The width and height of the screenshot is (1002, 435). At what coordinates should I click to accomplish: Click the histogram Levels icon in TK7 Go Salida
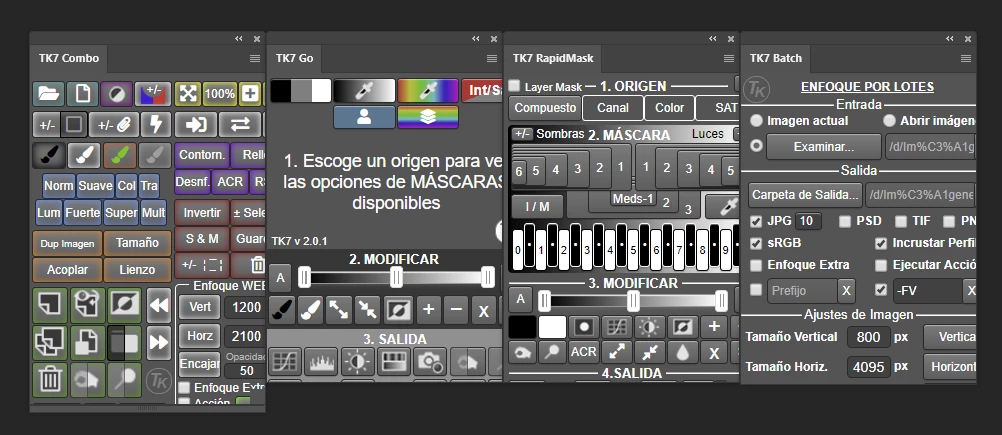[320, 362]
